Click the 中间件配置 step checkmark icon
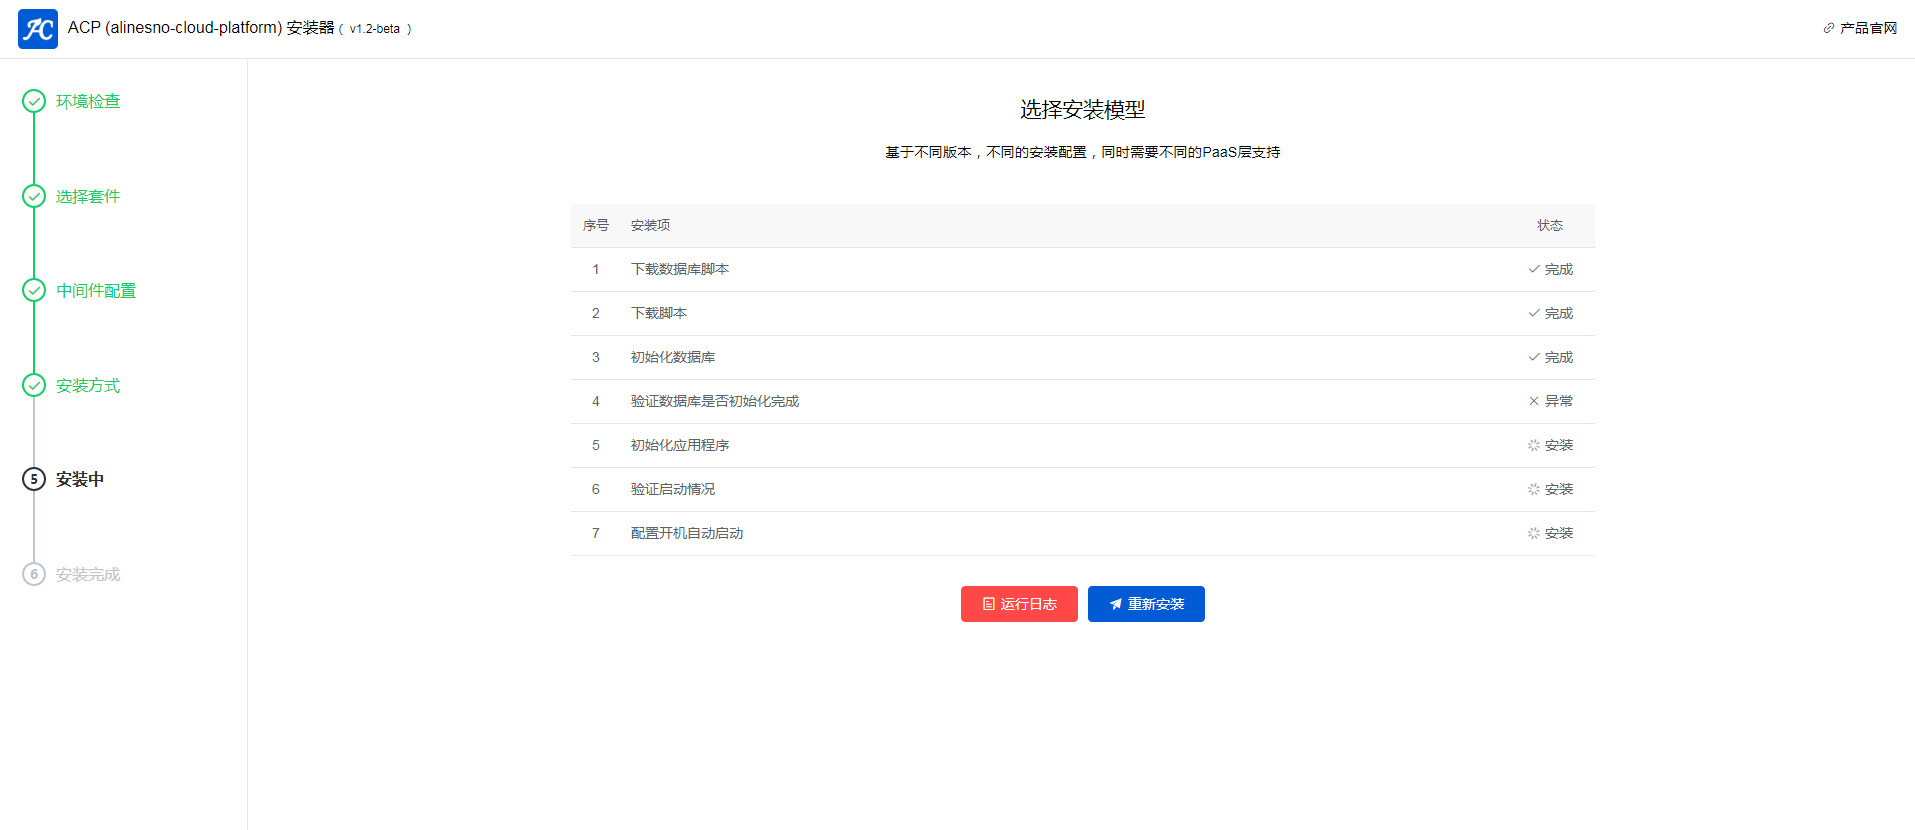This screenshot has width=1915, height=830. (x=34, y=290)
